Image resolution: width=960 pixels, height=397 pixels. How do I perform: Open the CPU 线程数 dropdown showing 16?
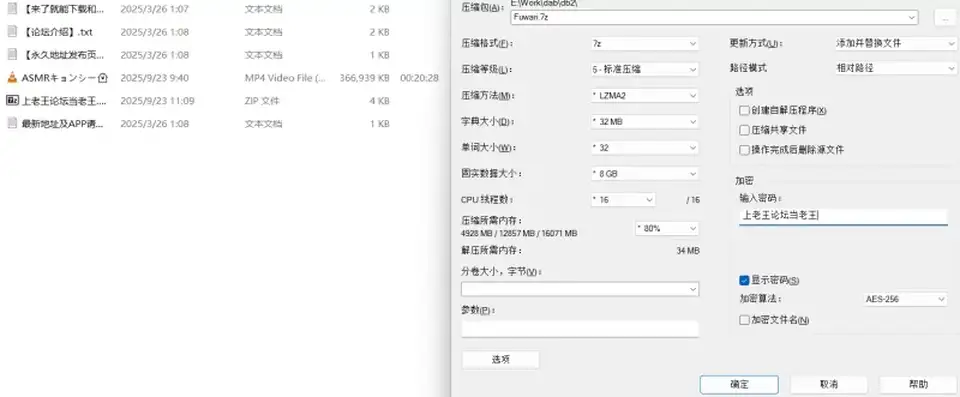tap(623, 200)
